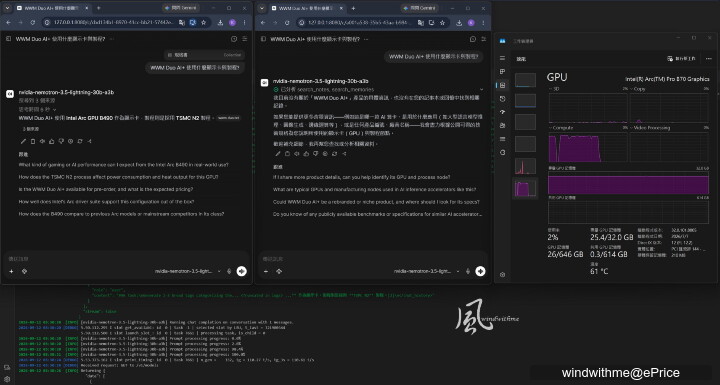
Task: Regenerate the left chat reply
Action: pos(80,142)
